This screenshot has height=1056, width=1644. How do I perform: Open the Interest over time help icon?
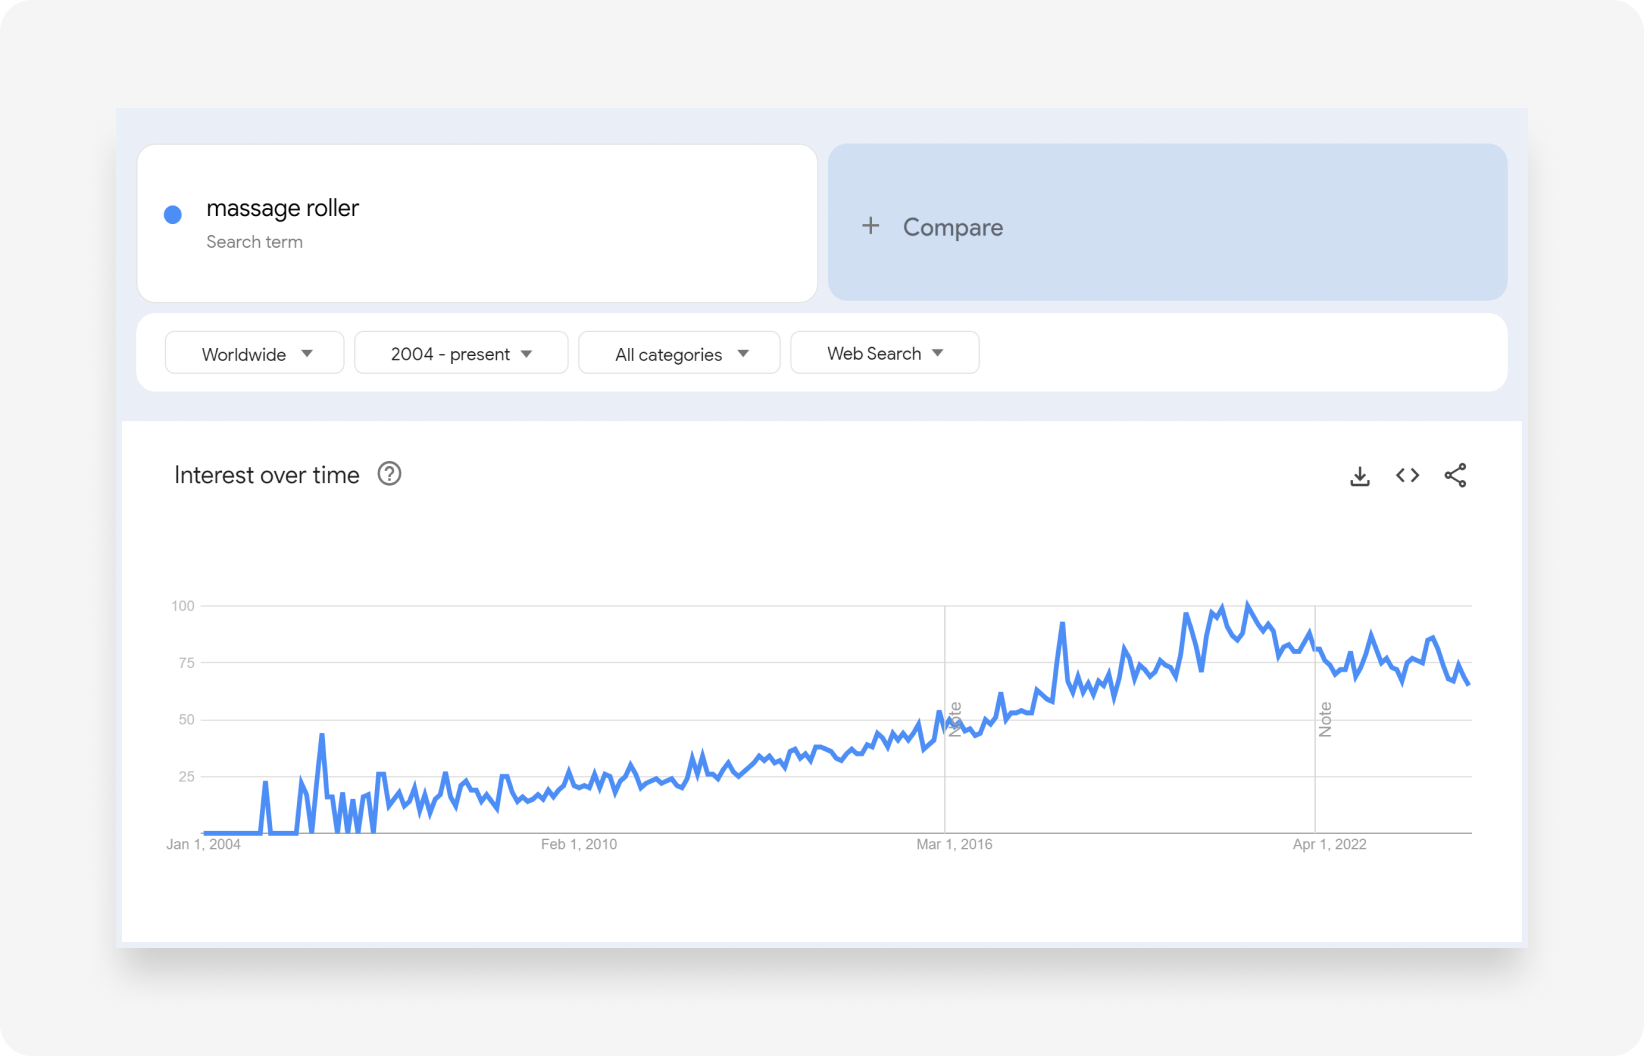coord(389,474)
